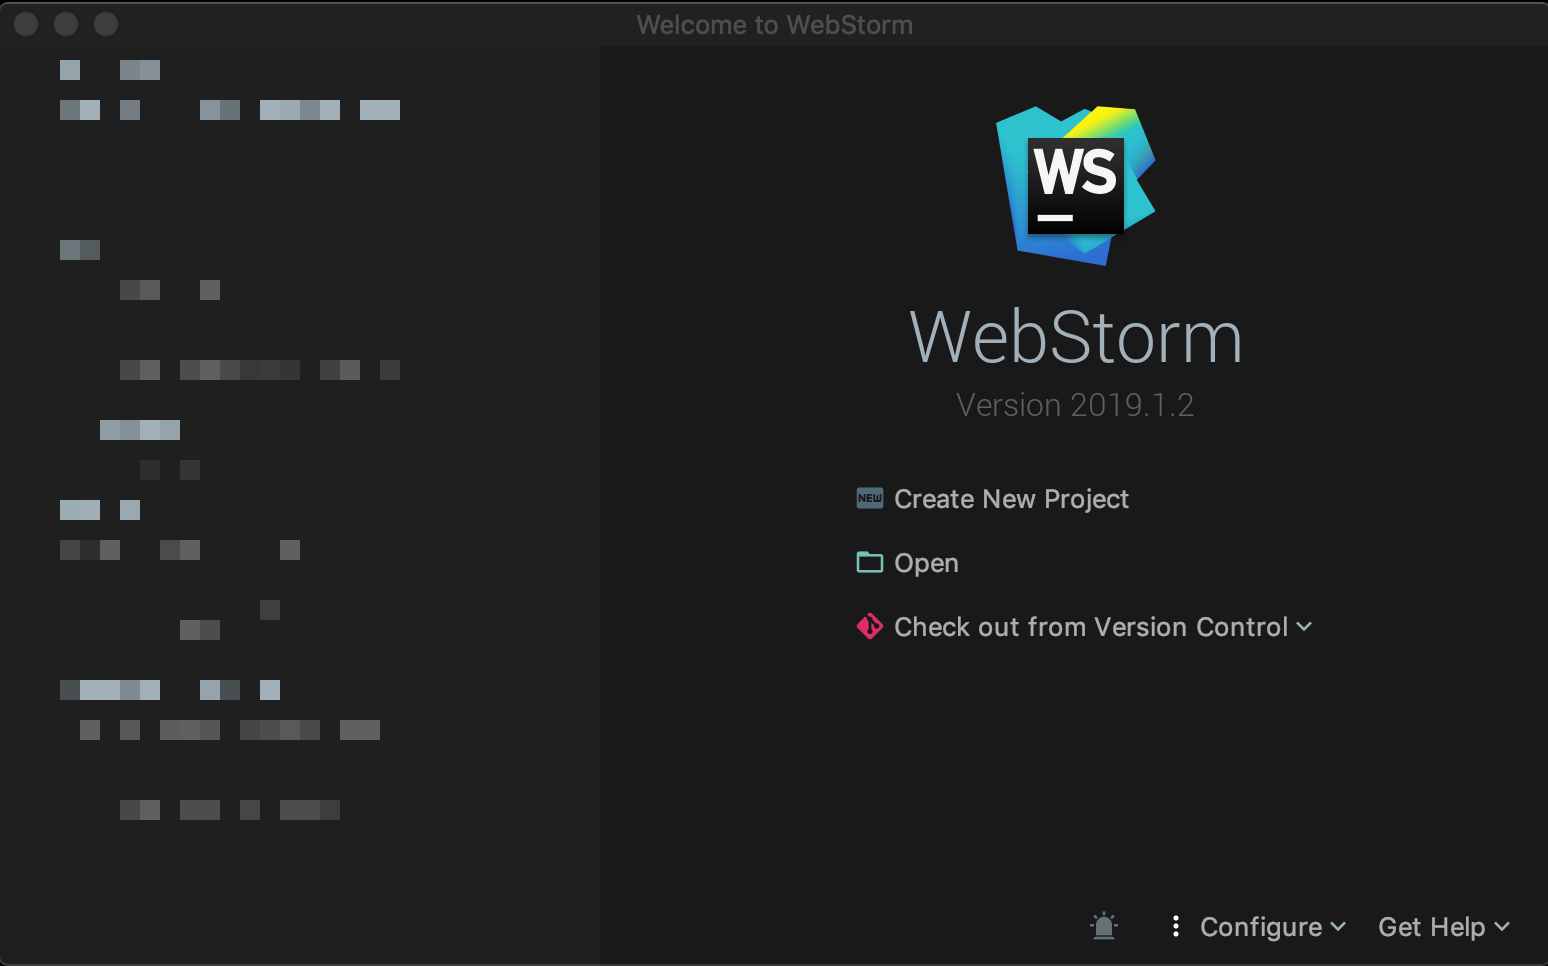Close the Welcome to WebStorm window
The height and width of the screenshot is (966, 1548).
[27, 24]
